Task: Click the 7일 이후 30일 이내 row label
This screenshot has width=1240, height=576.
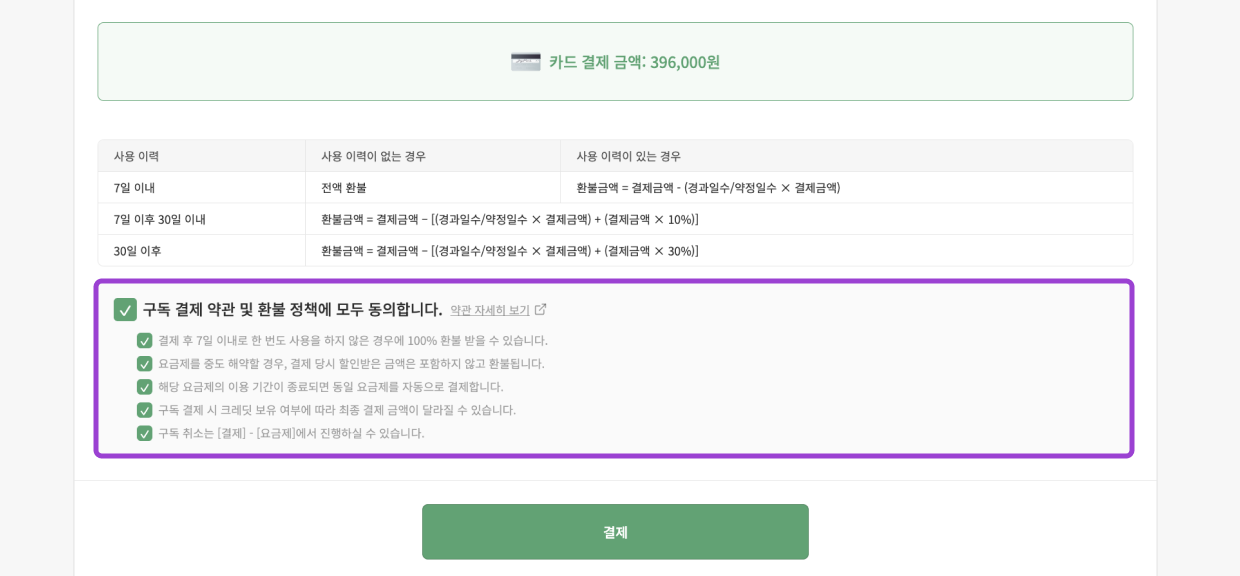Action: tap(159, 219)
